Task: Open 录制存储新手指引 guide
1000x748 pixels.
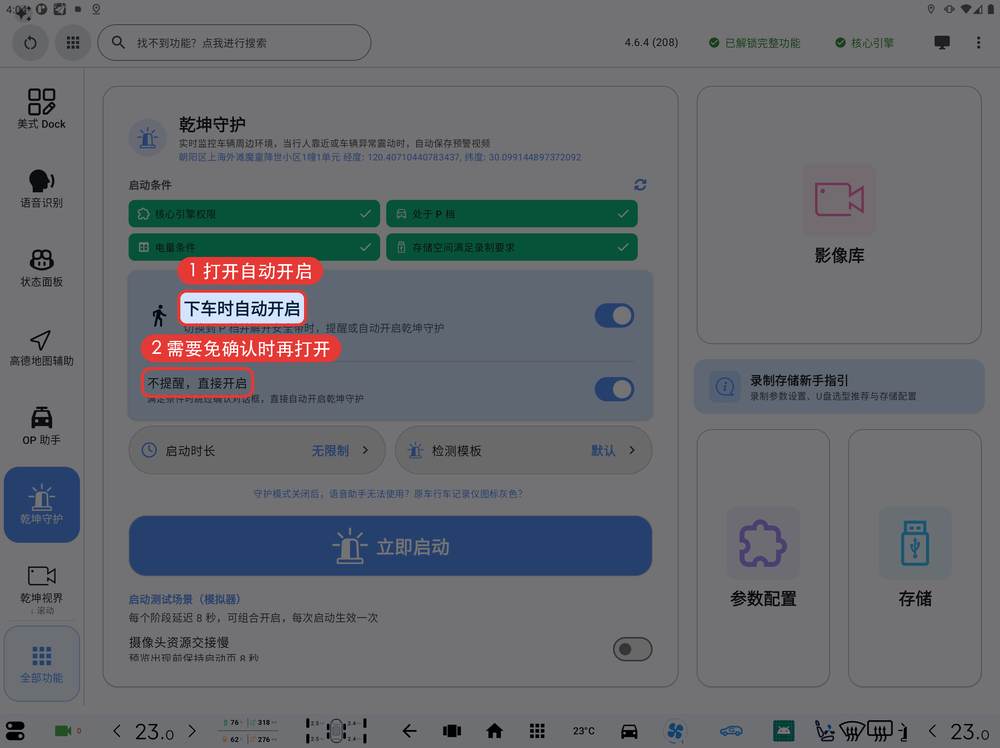Action: click(x=839, y=386)
